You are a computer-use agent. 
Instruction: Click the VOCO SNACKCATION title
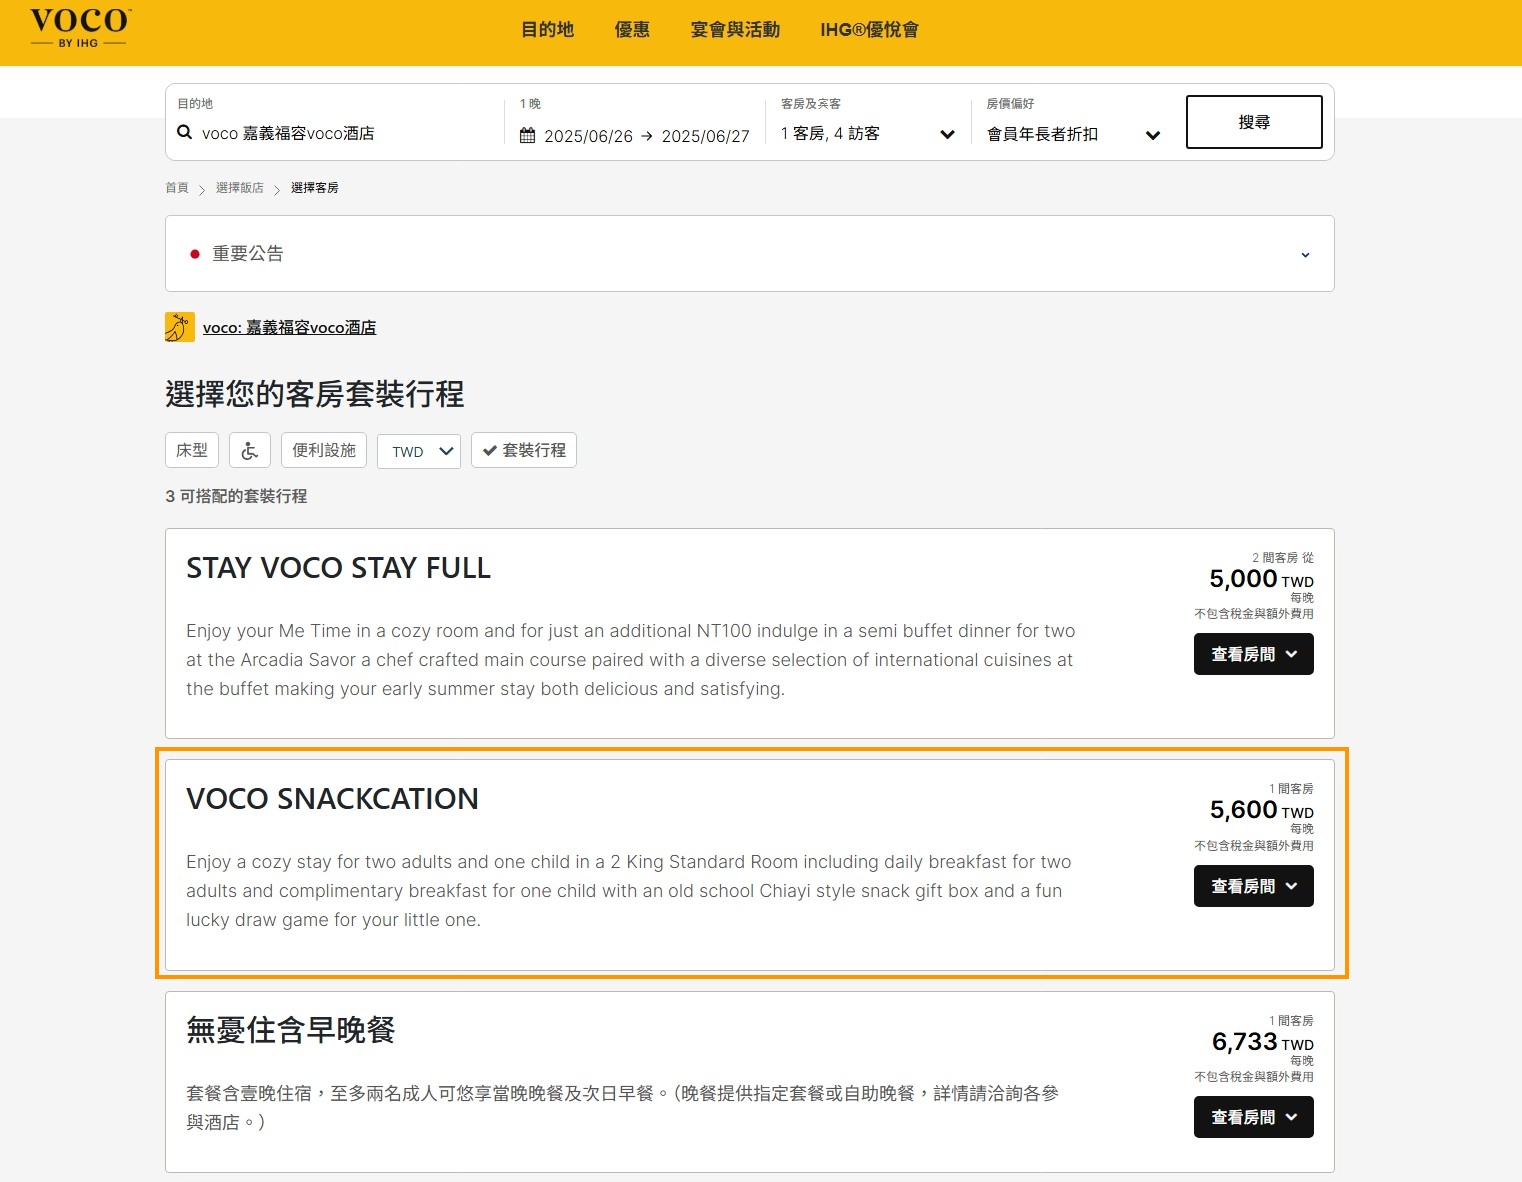click(x=332, y=799)
